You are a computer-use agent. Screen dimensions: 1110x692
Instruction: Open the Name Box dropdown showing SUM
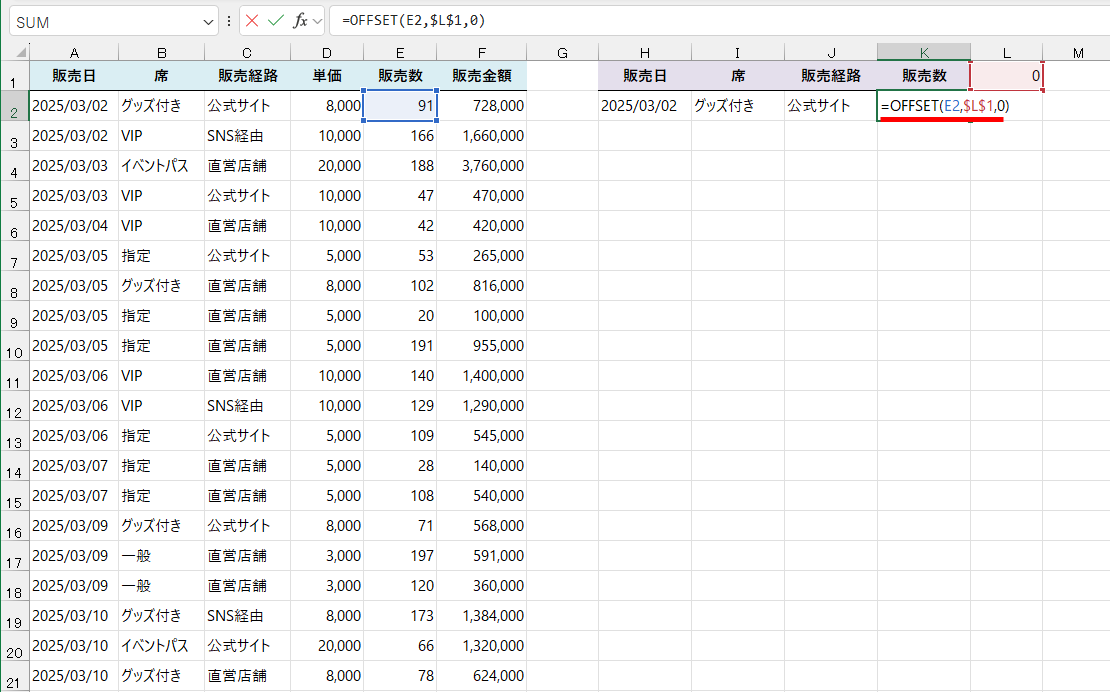pyautogui.click(x=211, y=21)
